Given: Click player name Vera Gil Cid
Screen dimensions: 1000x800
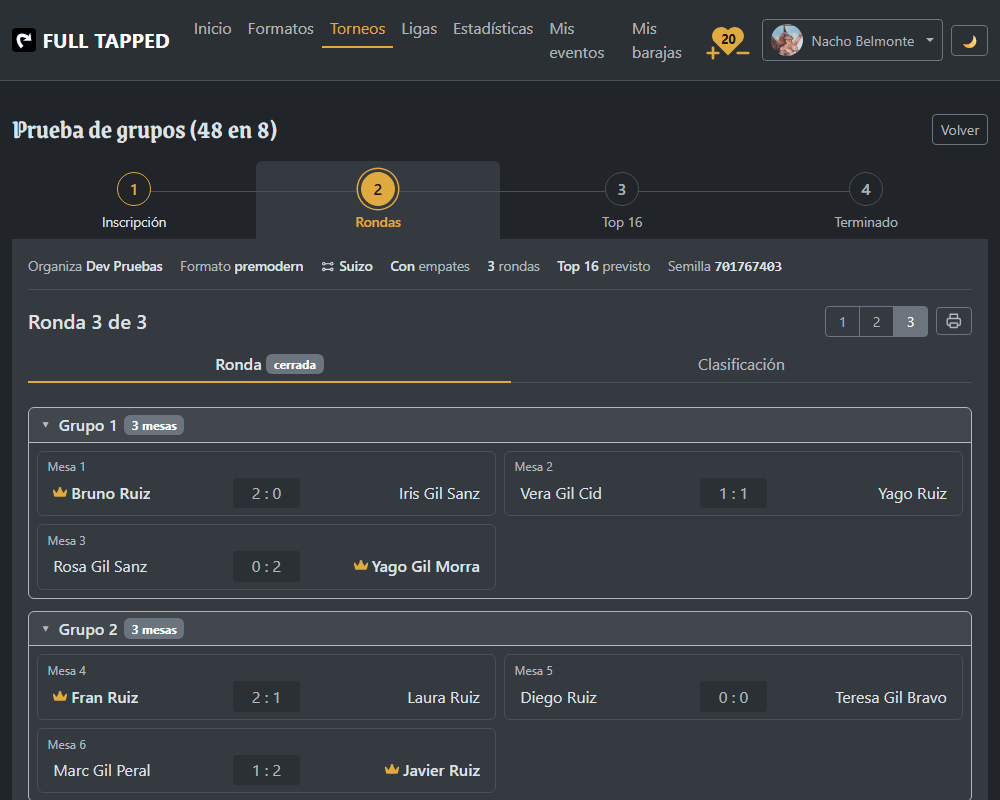Looking at the screenshot, I should (x=561, y=493).
